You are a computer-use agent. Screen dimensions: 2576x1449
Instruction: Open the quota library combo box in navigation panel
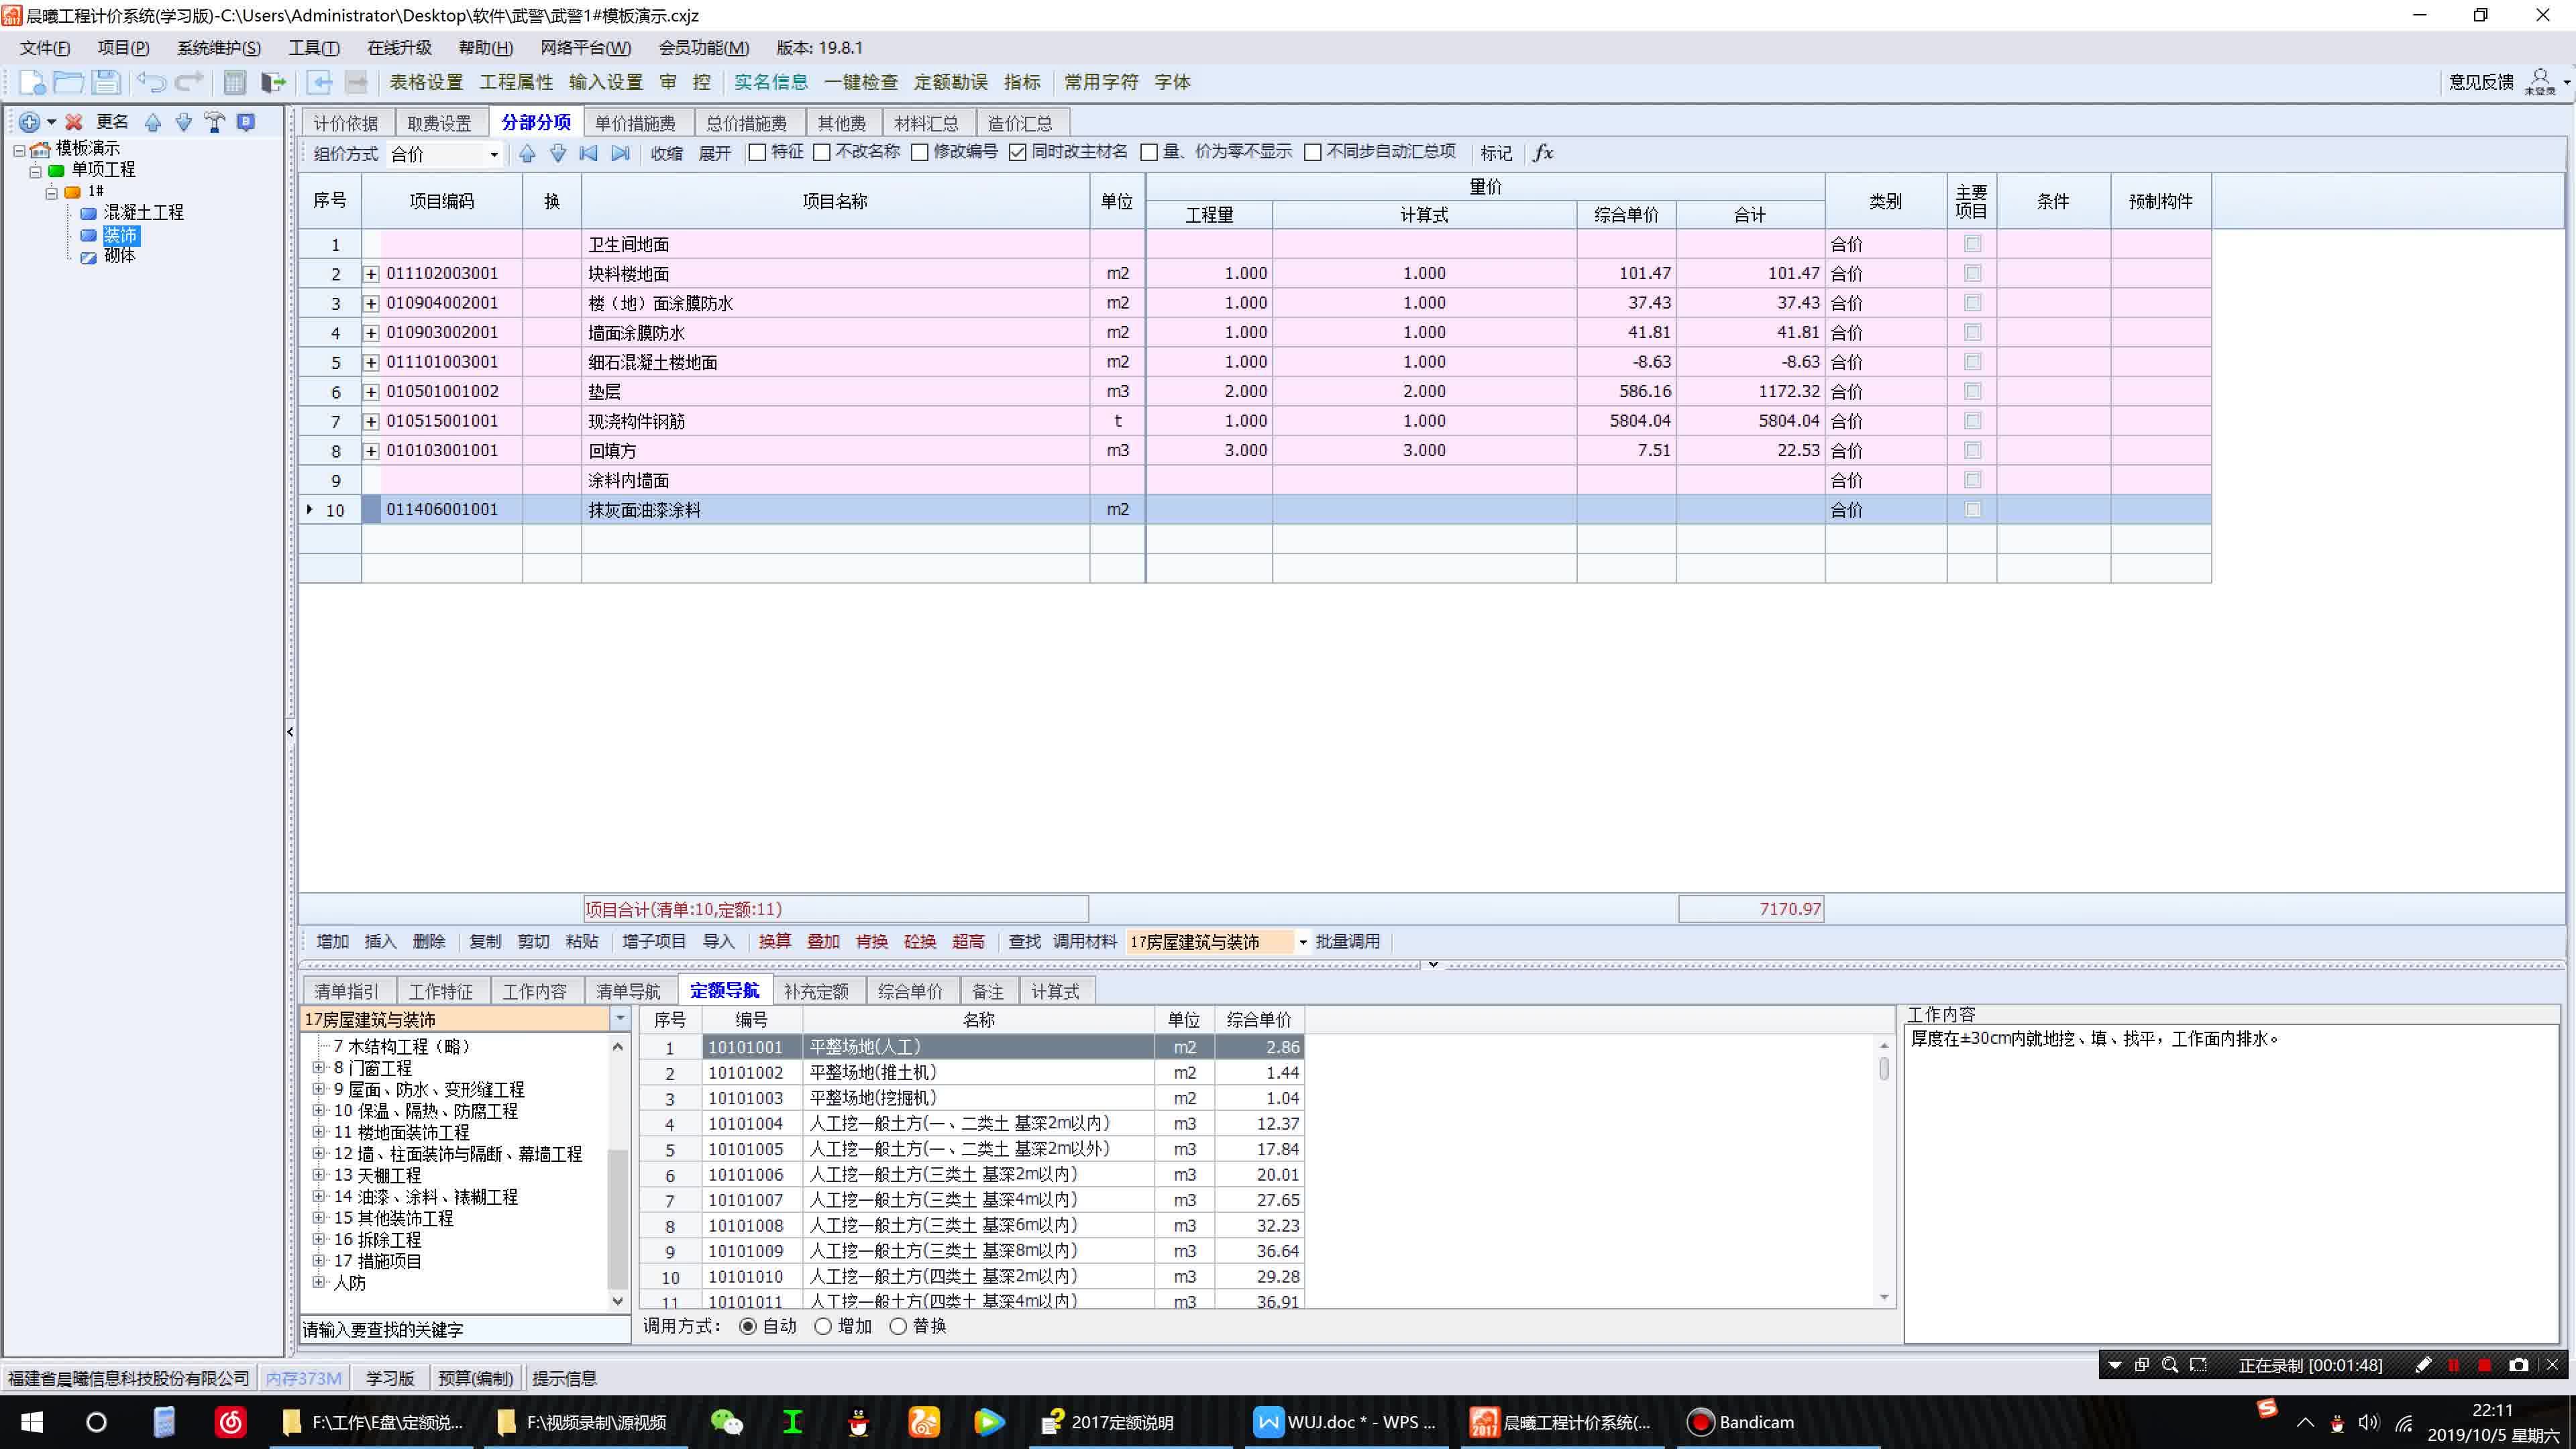coord(620,1019)
